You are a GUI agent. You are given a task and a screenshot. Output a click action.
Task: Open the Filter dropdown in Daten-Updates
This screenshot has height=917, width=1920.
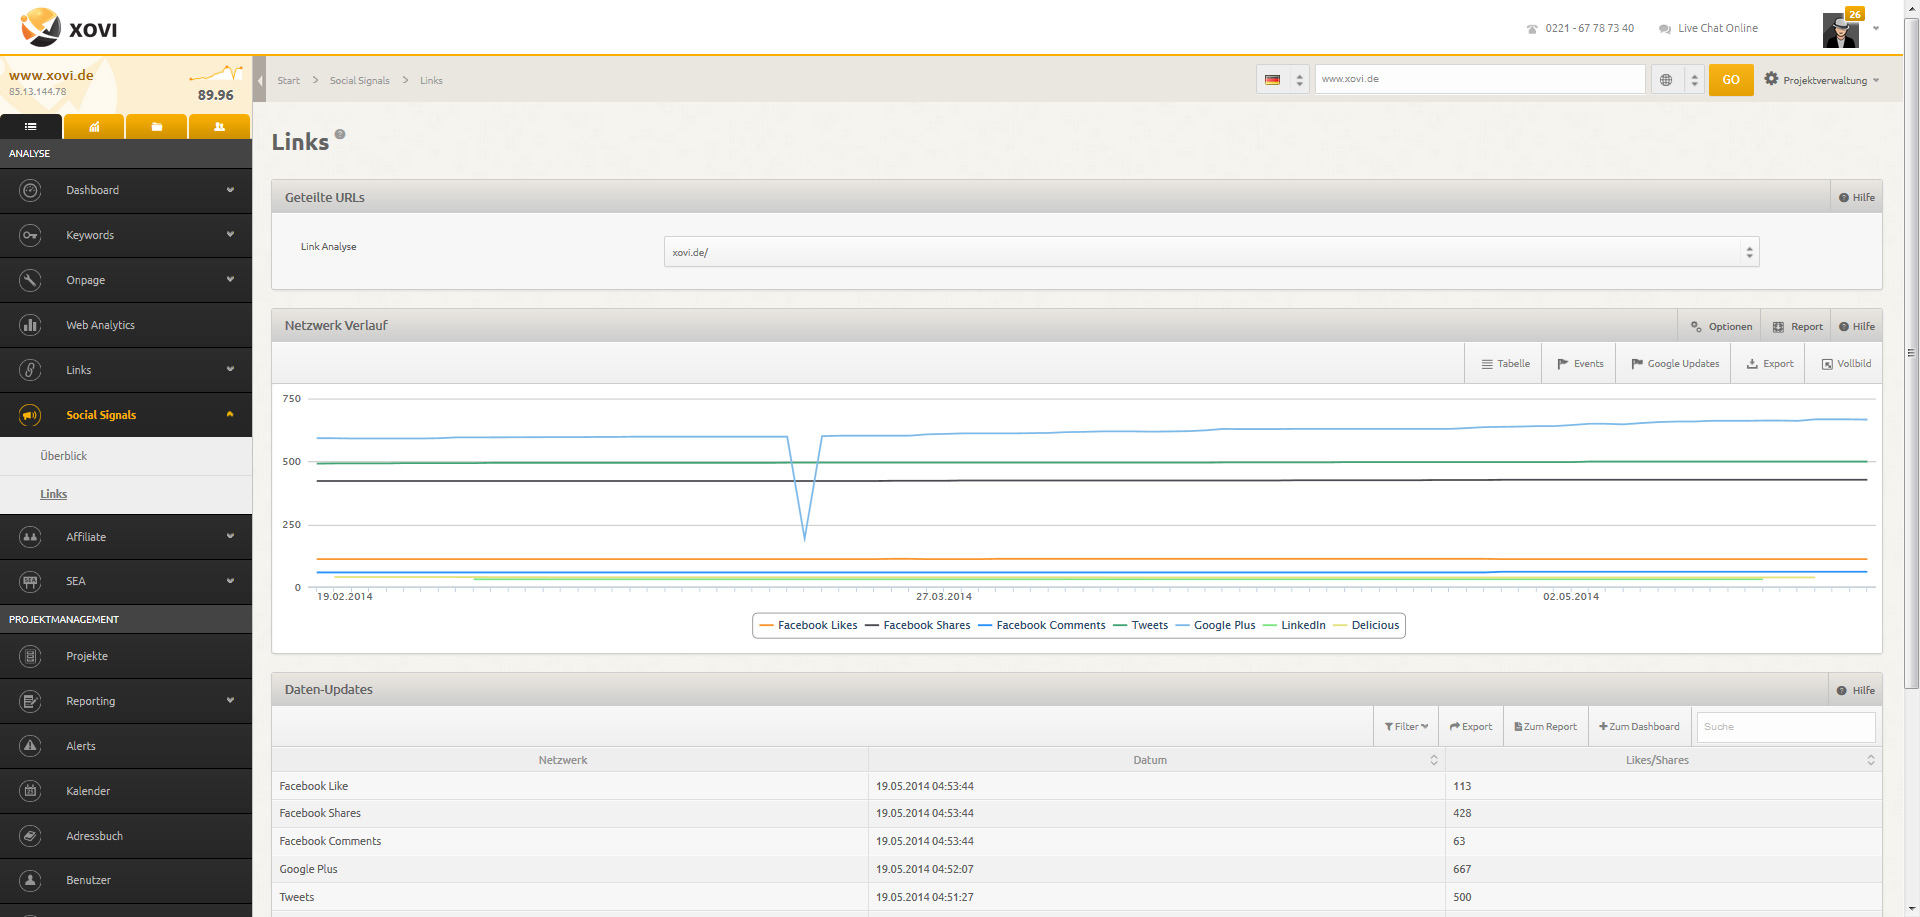[x=1406, y=727]
